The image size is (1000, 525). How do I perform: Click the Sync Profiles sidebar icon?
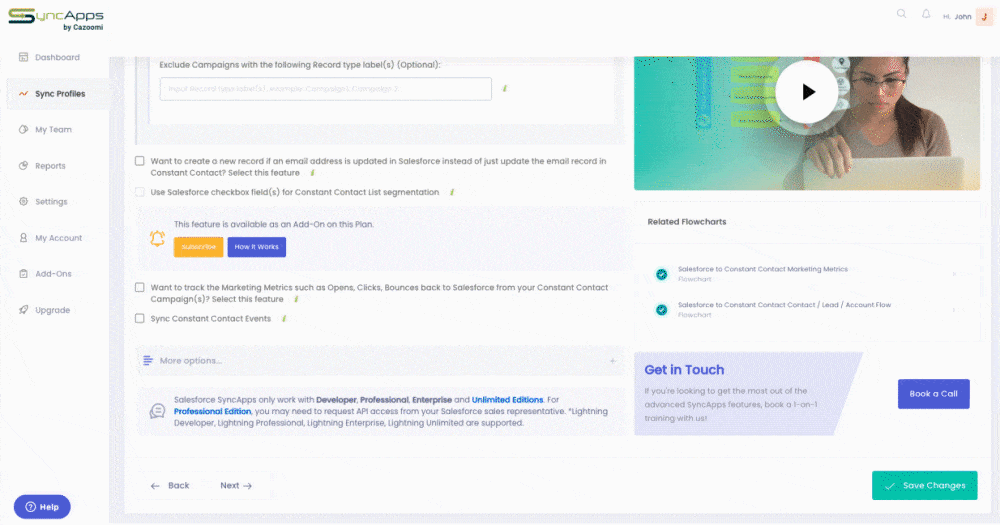(24, 93)
